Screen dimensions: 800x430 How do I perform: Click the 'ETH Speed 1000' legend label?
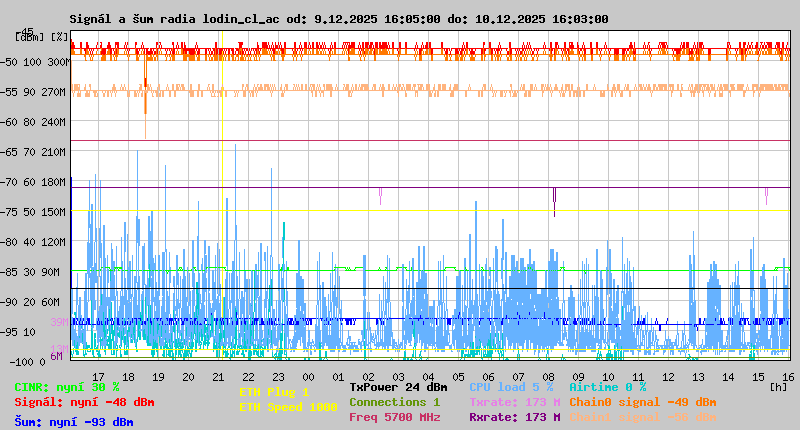click(288, 407)
